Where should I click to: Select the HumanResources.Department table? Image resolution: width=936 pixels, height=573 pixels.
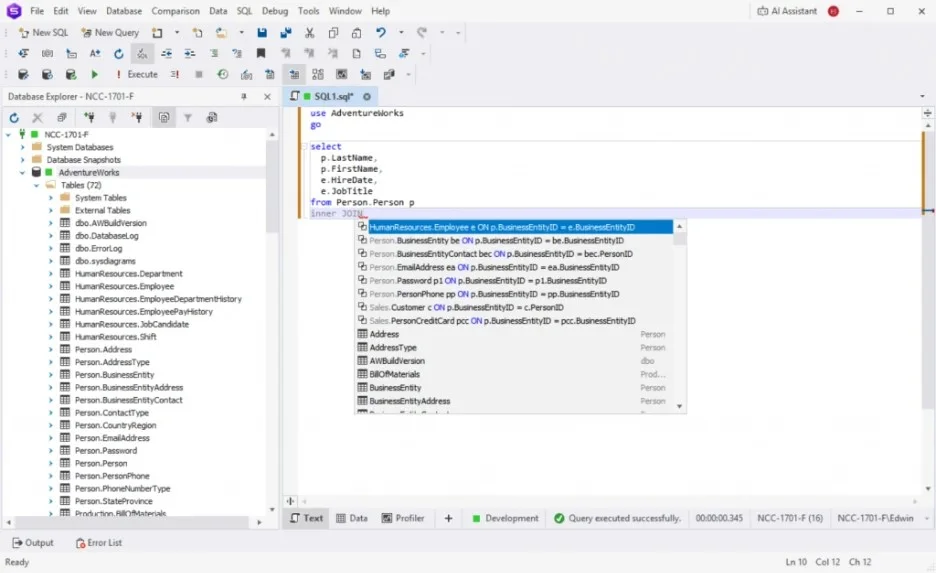[x=128, y=274]
